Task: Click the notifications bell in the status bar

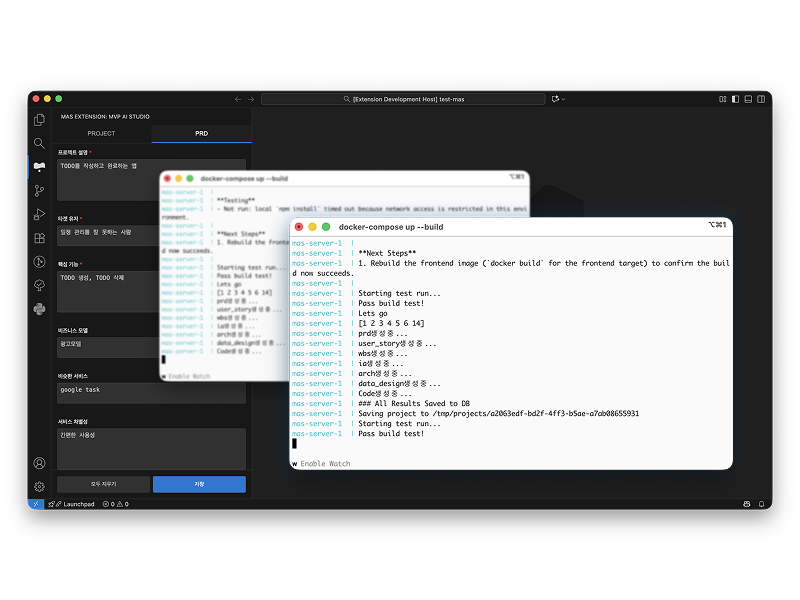Action: tap(761, 504)
